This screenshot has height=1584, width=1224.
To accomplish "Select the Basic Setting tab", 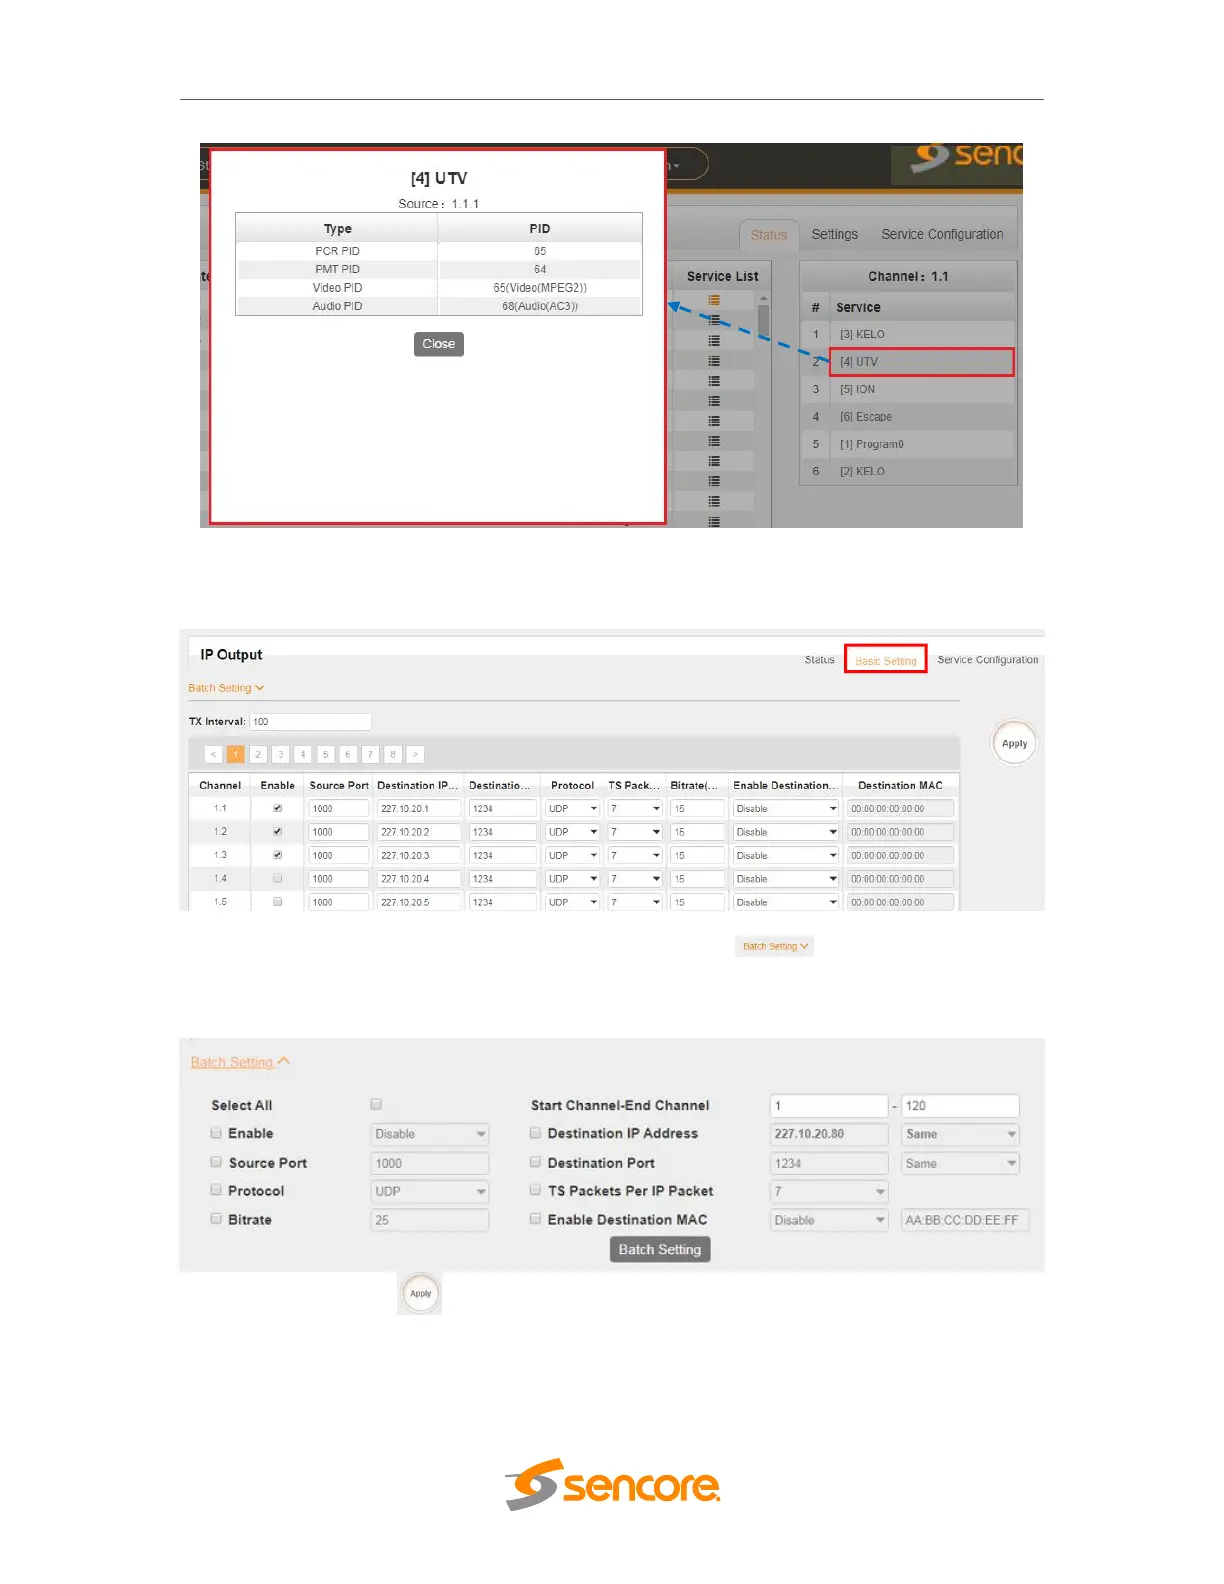I will tap(886, 660).
